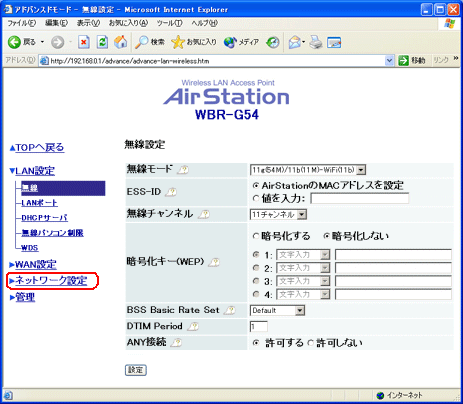Select AirStationのMACアドレスを設定 radio button
463x404 pixels.
coord(256,185)
